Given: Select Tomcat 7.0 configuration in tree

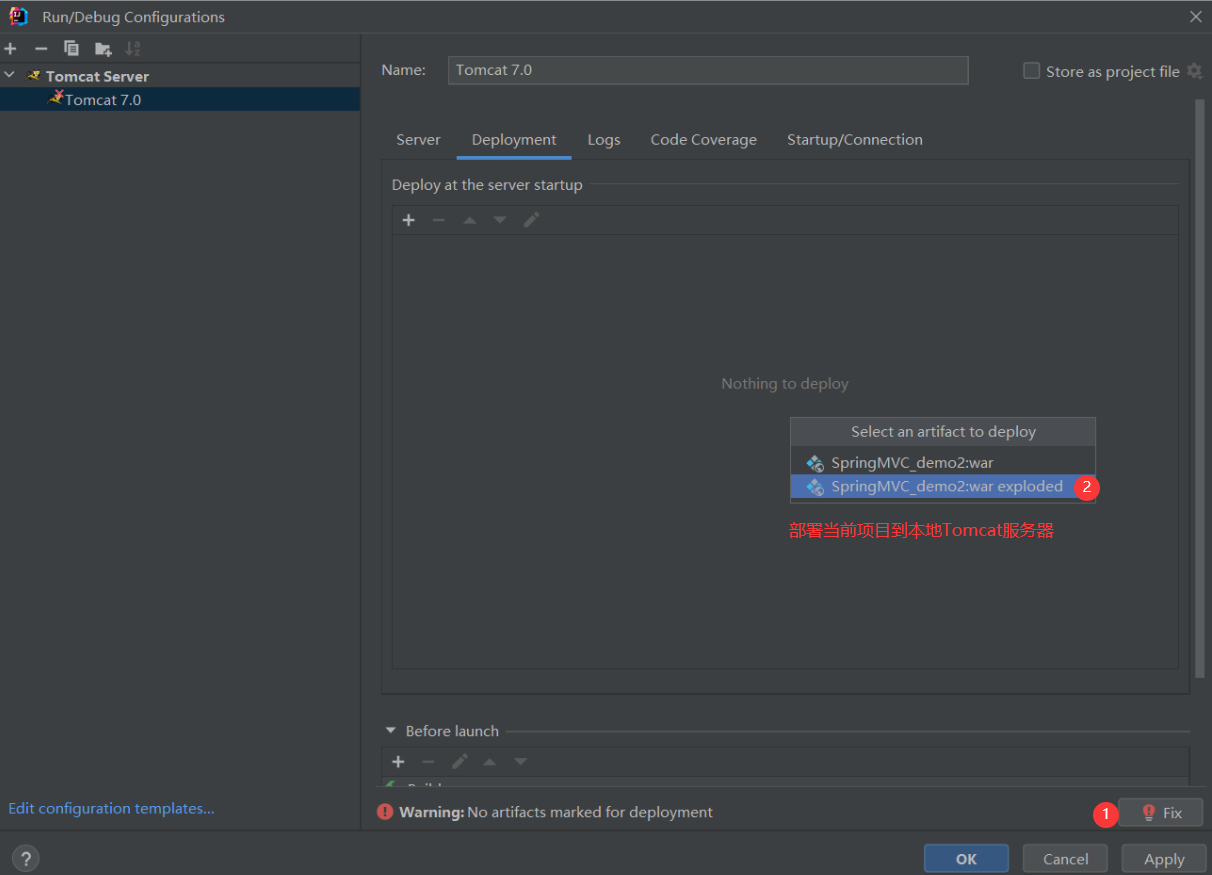Looking at the screenshot, I should pyautogui.click(x=102, y=100).
